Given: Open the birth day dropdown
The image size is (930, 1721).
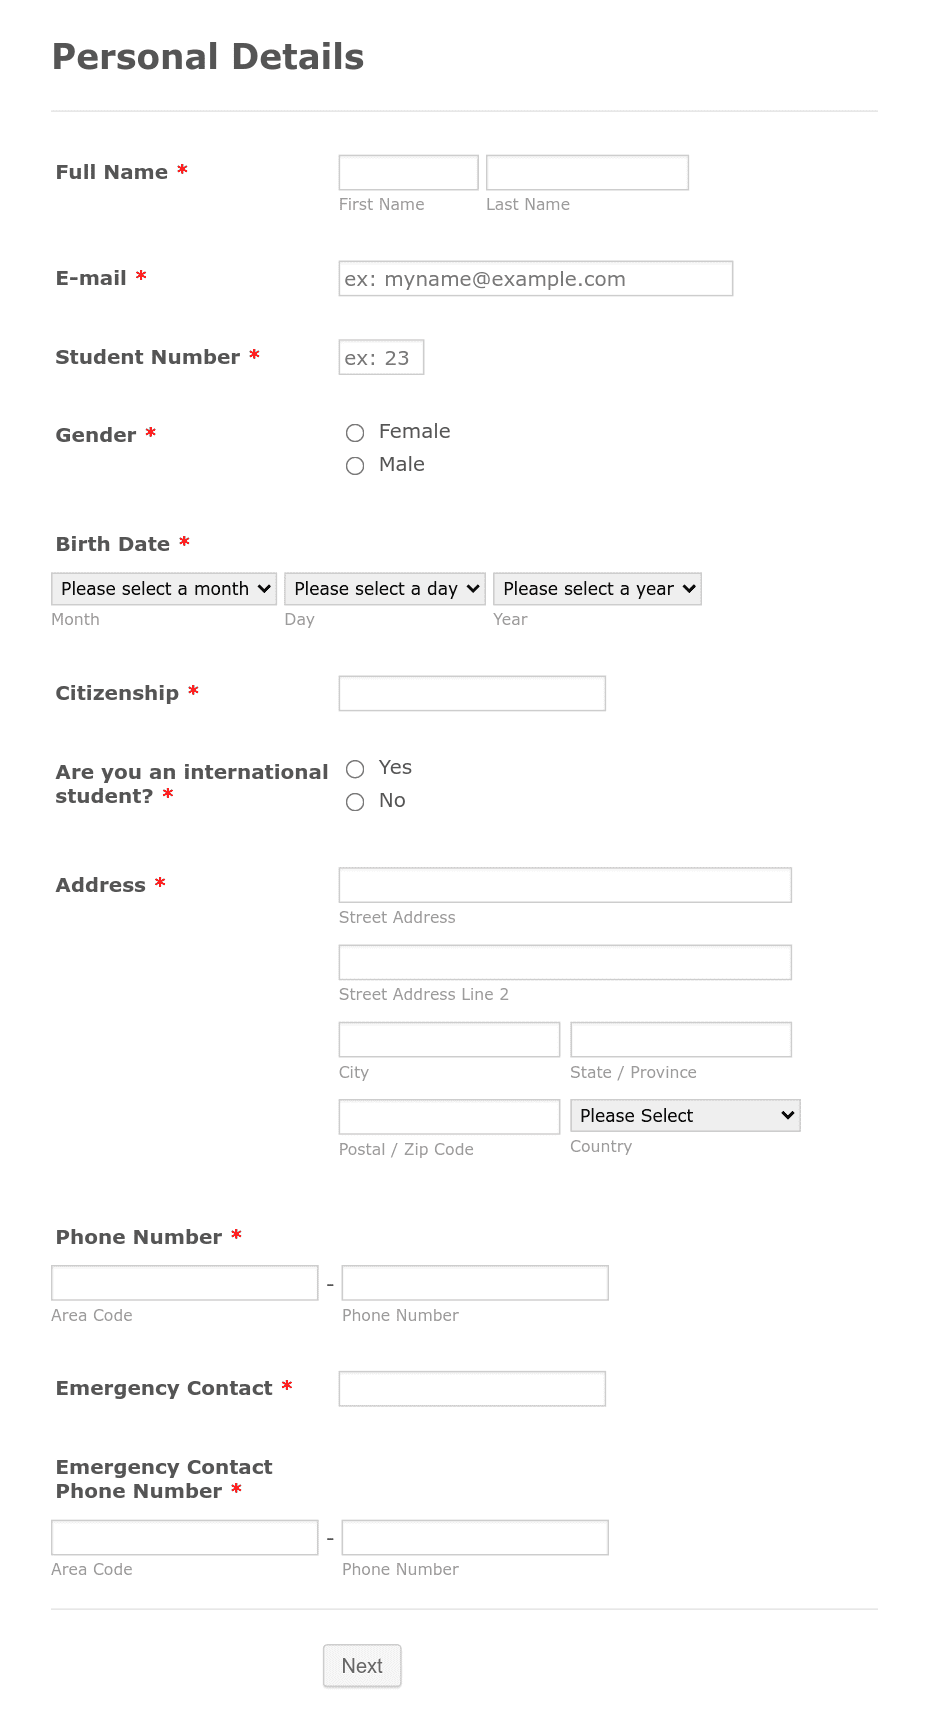Looking at the screenshot, I should [384, 589].
